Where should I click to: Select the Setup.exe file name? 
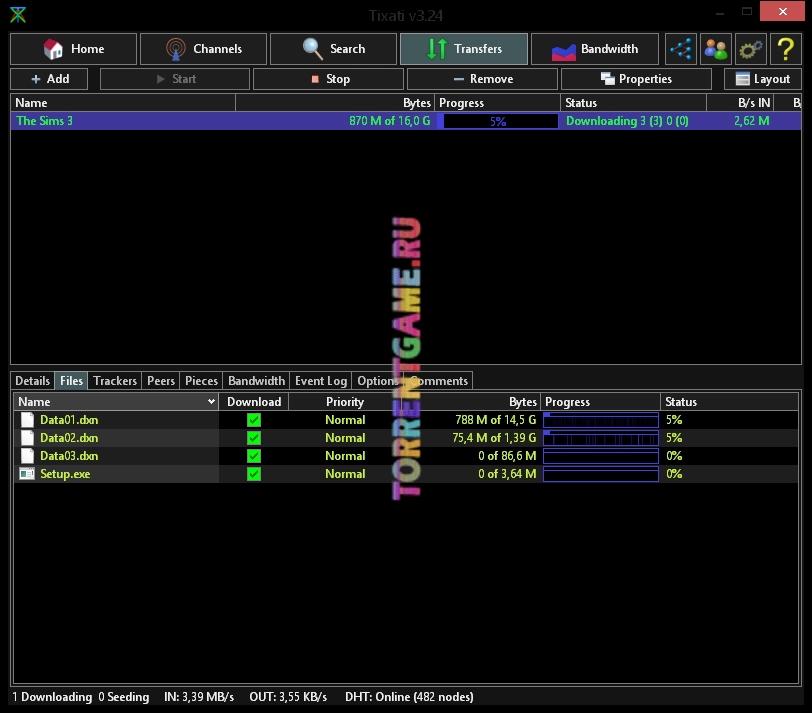click(65, 474)
